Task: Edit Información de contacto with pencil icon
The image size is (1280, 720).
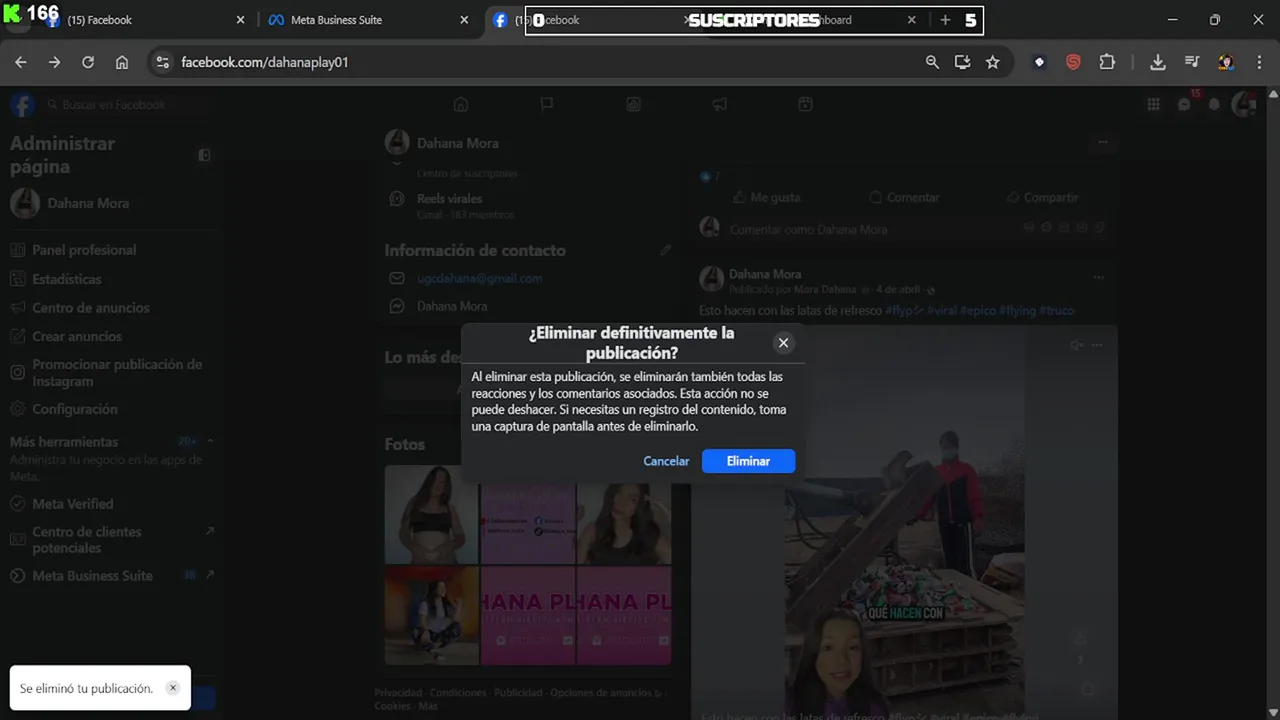Action: pyautogui.click(x=665, y=250)
